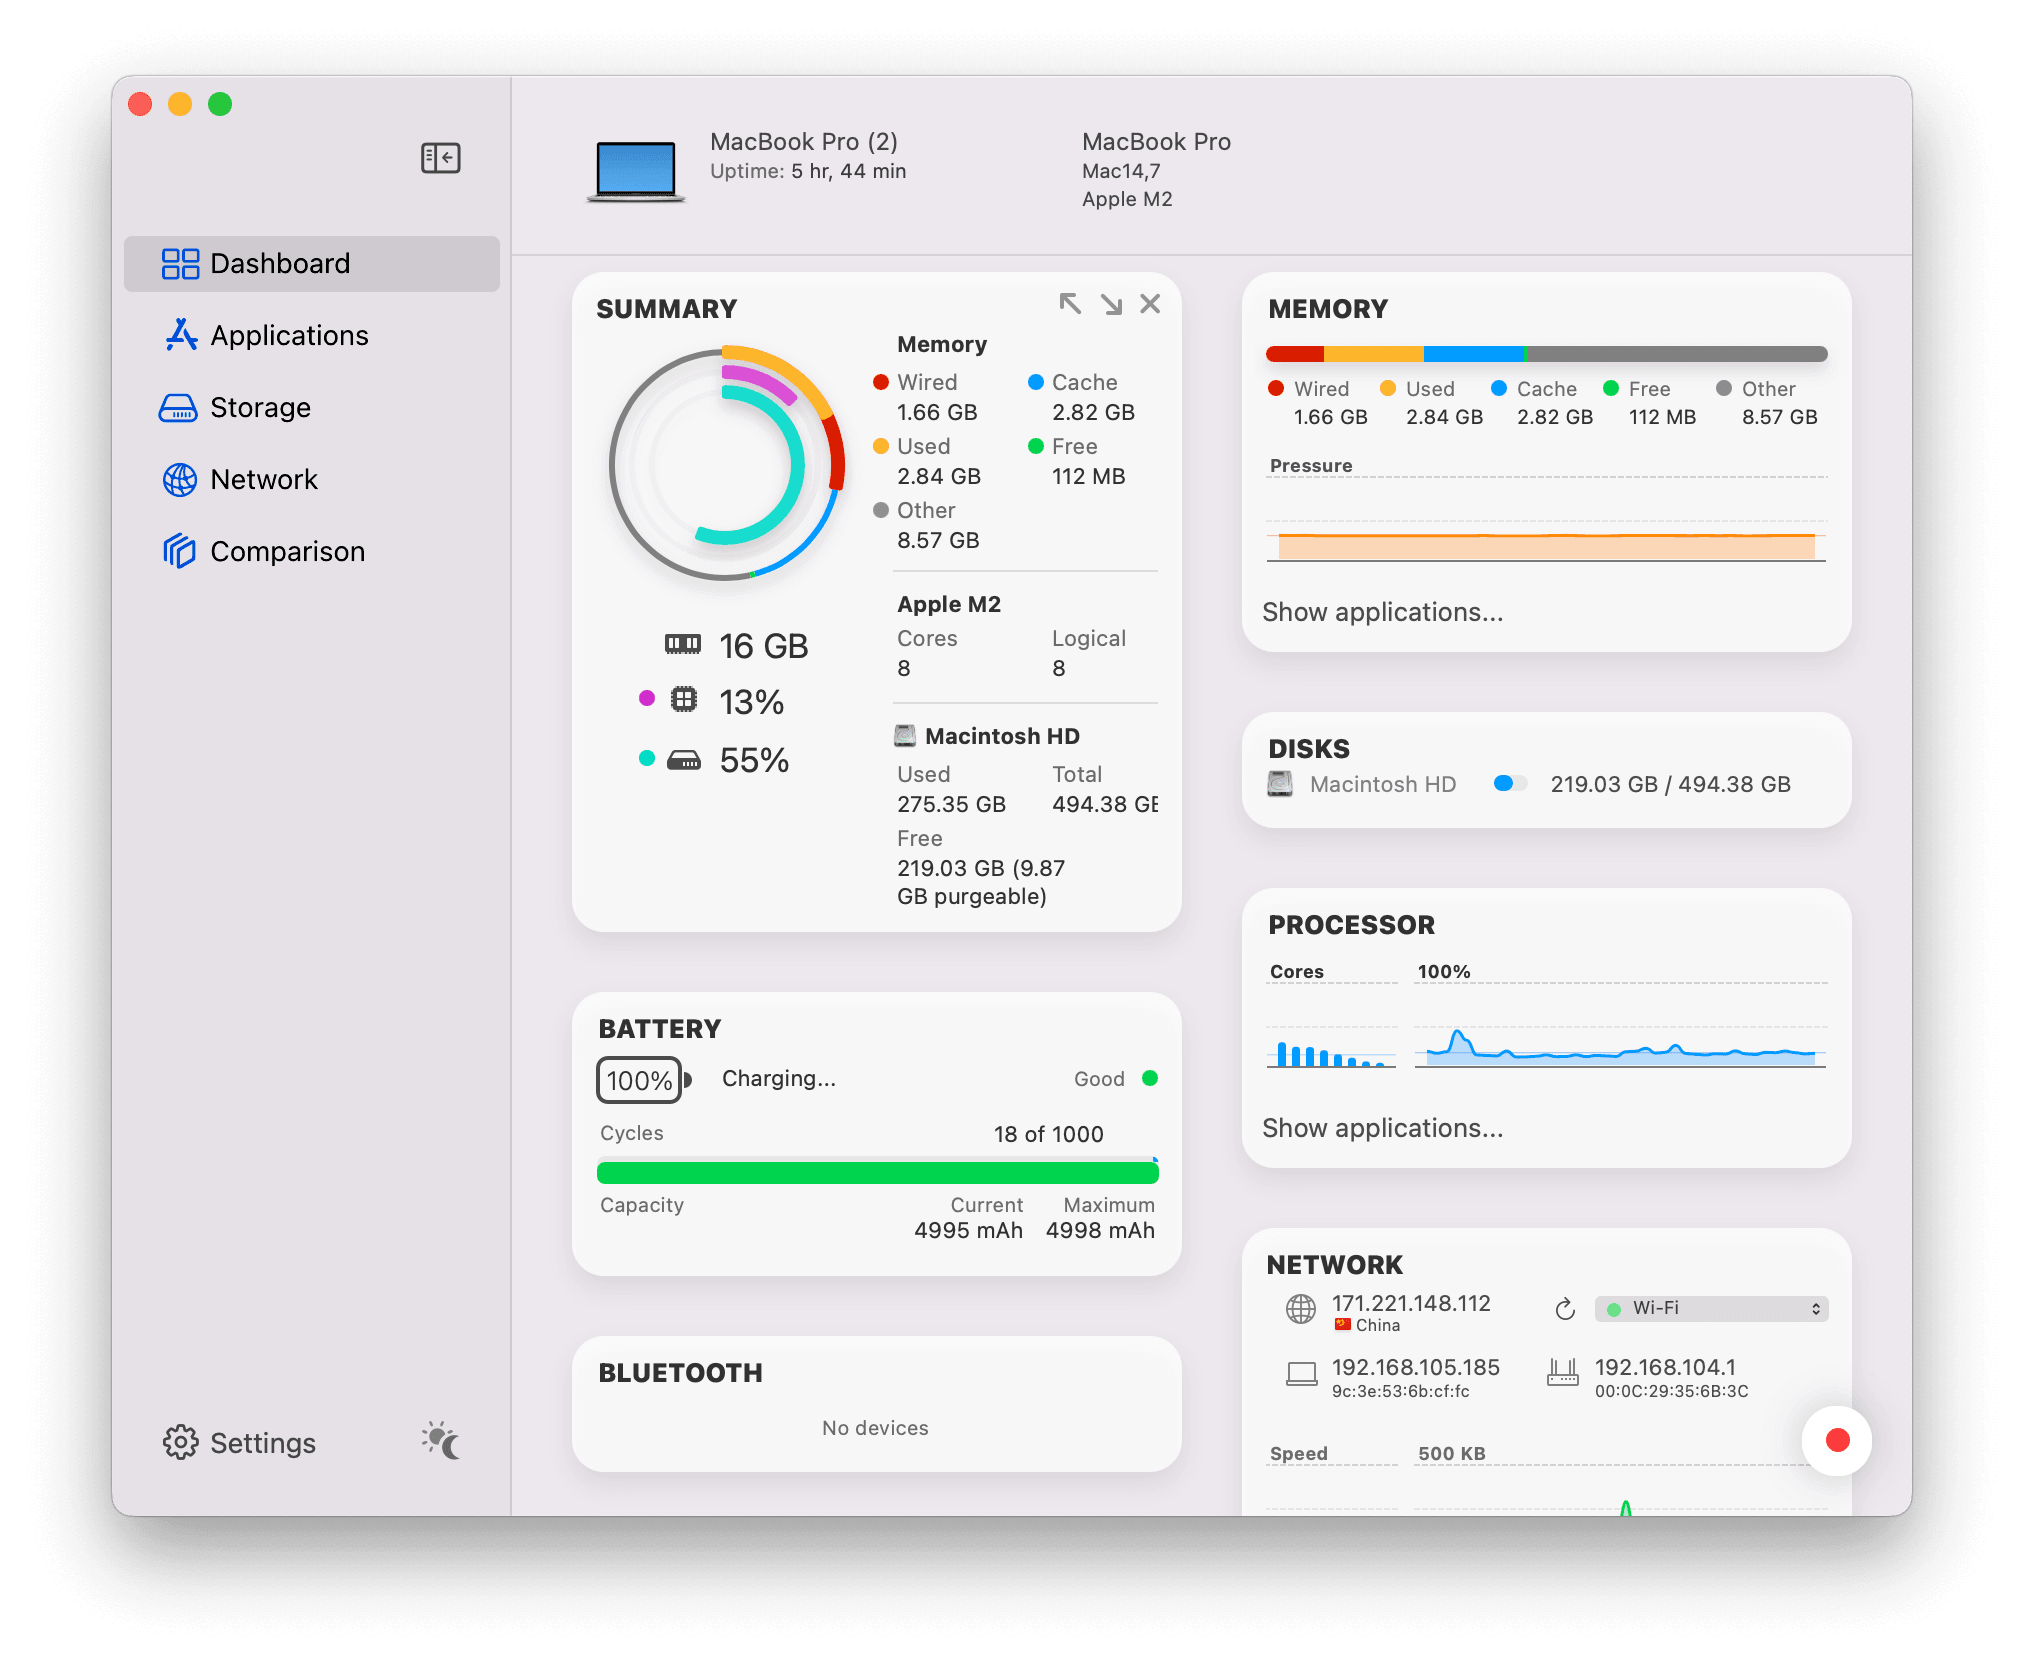Click the globe icon beside the public IP
This screenshot has height=1664, width=2024.
(x=1300, y=1309)
